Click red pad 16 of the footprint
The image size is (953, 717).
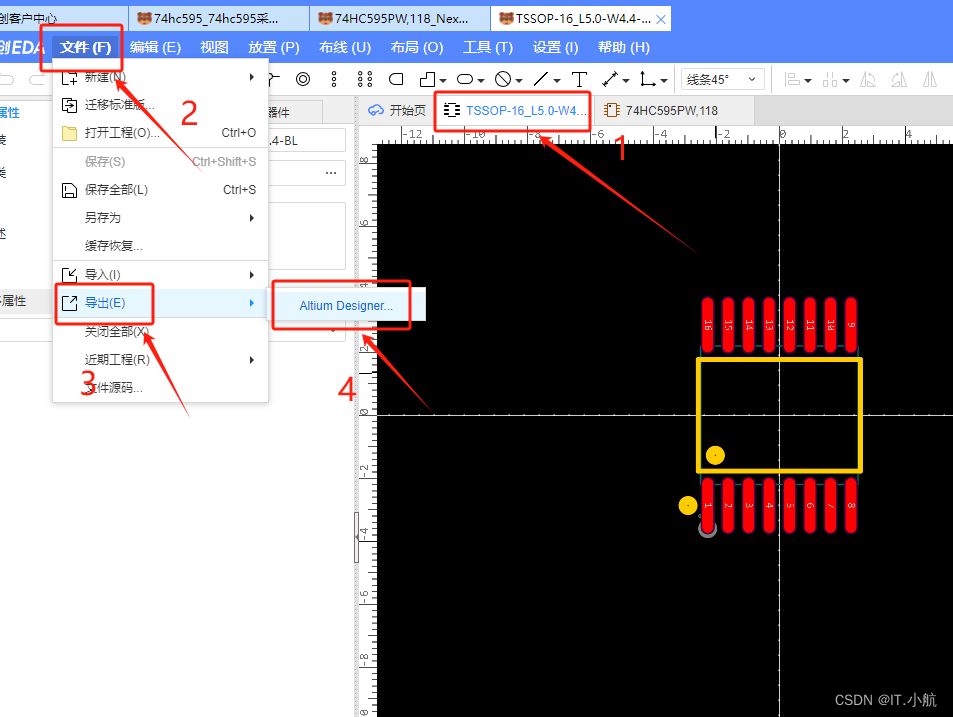point(707,325)
